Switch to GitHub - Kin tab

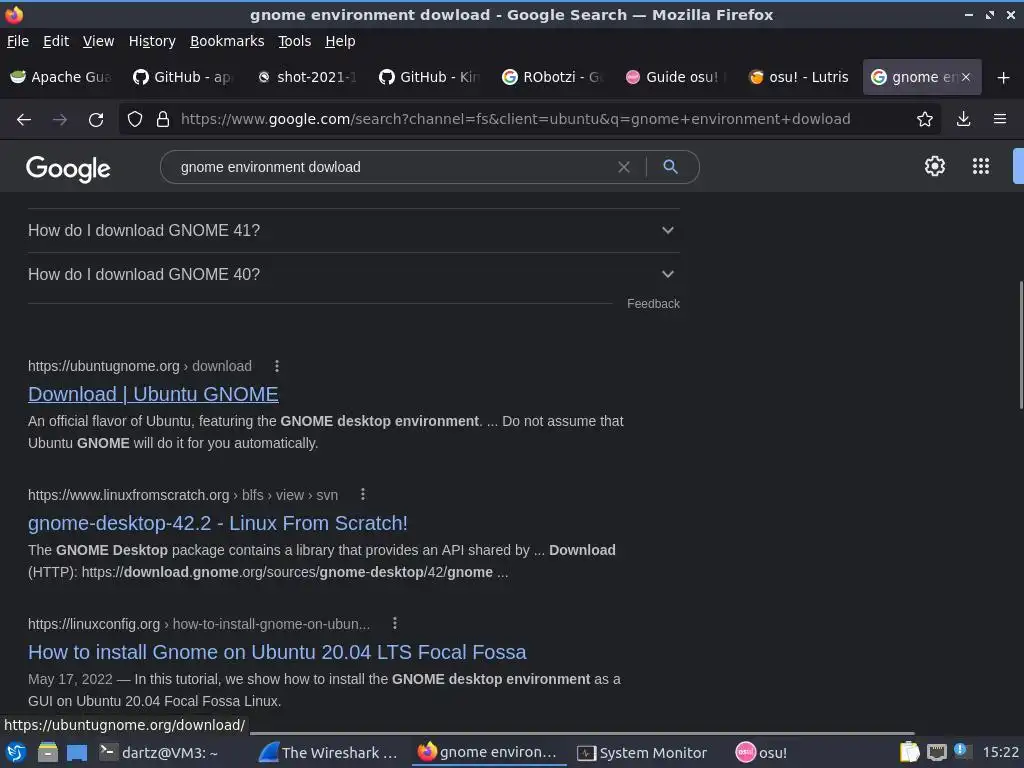(x=429, y=77)
